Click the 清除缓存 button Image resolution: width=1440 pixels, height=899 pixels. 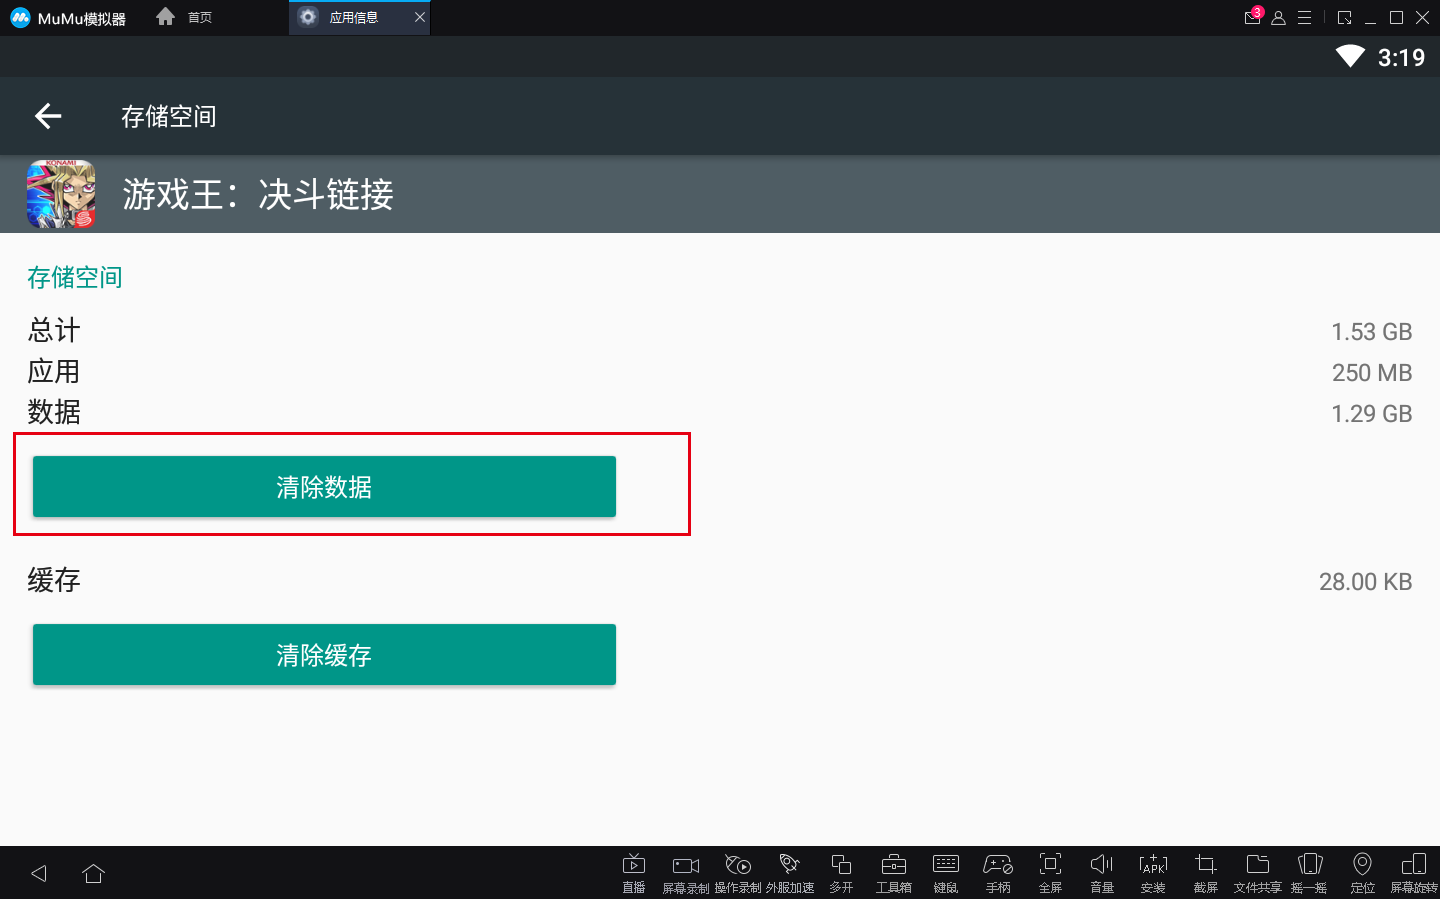324,655
